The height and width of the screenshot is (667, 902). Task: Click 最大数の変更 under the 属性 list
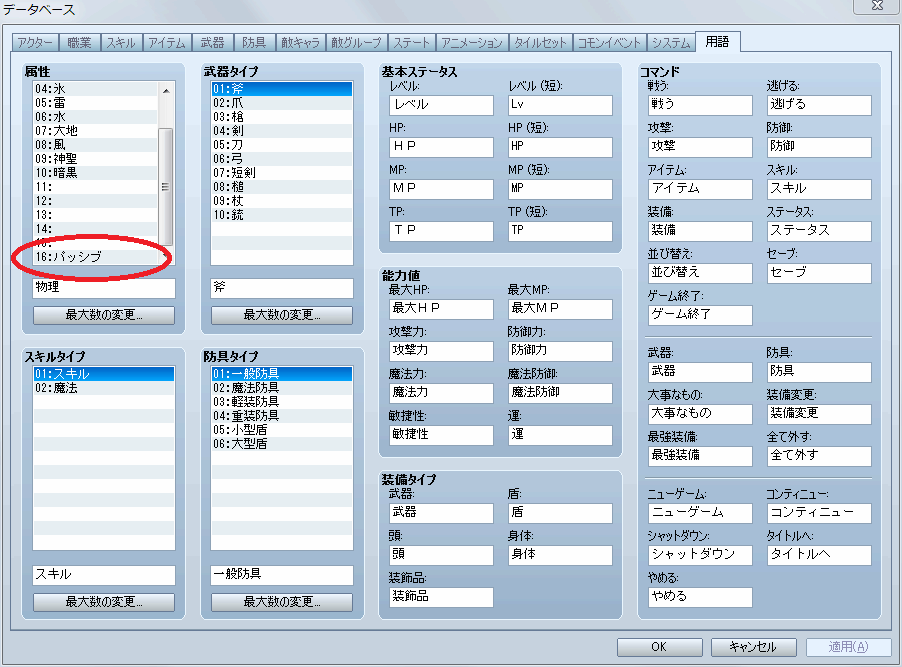click(x=104, y=315)
